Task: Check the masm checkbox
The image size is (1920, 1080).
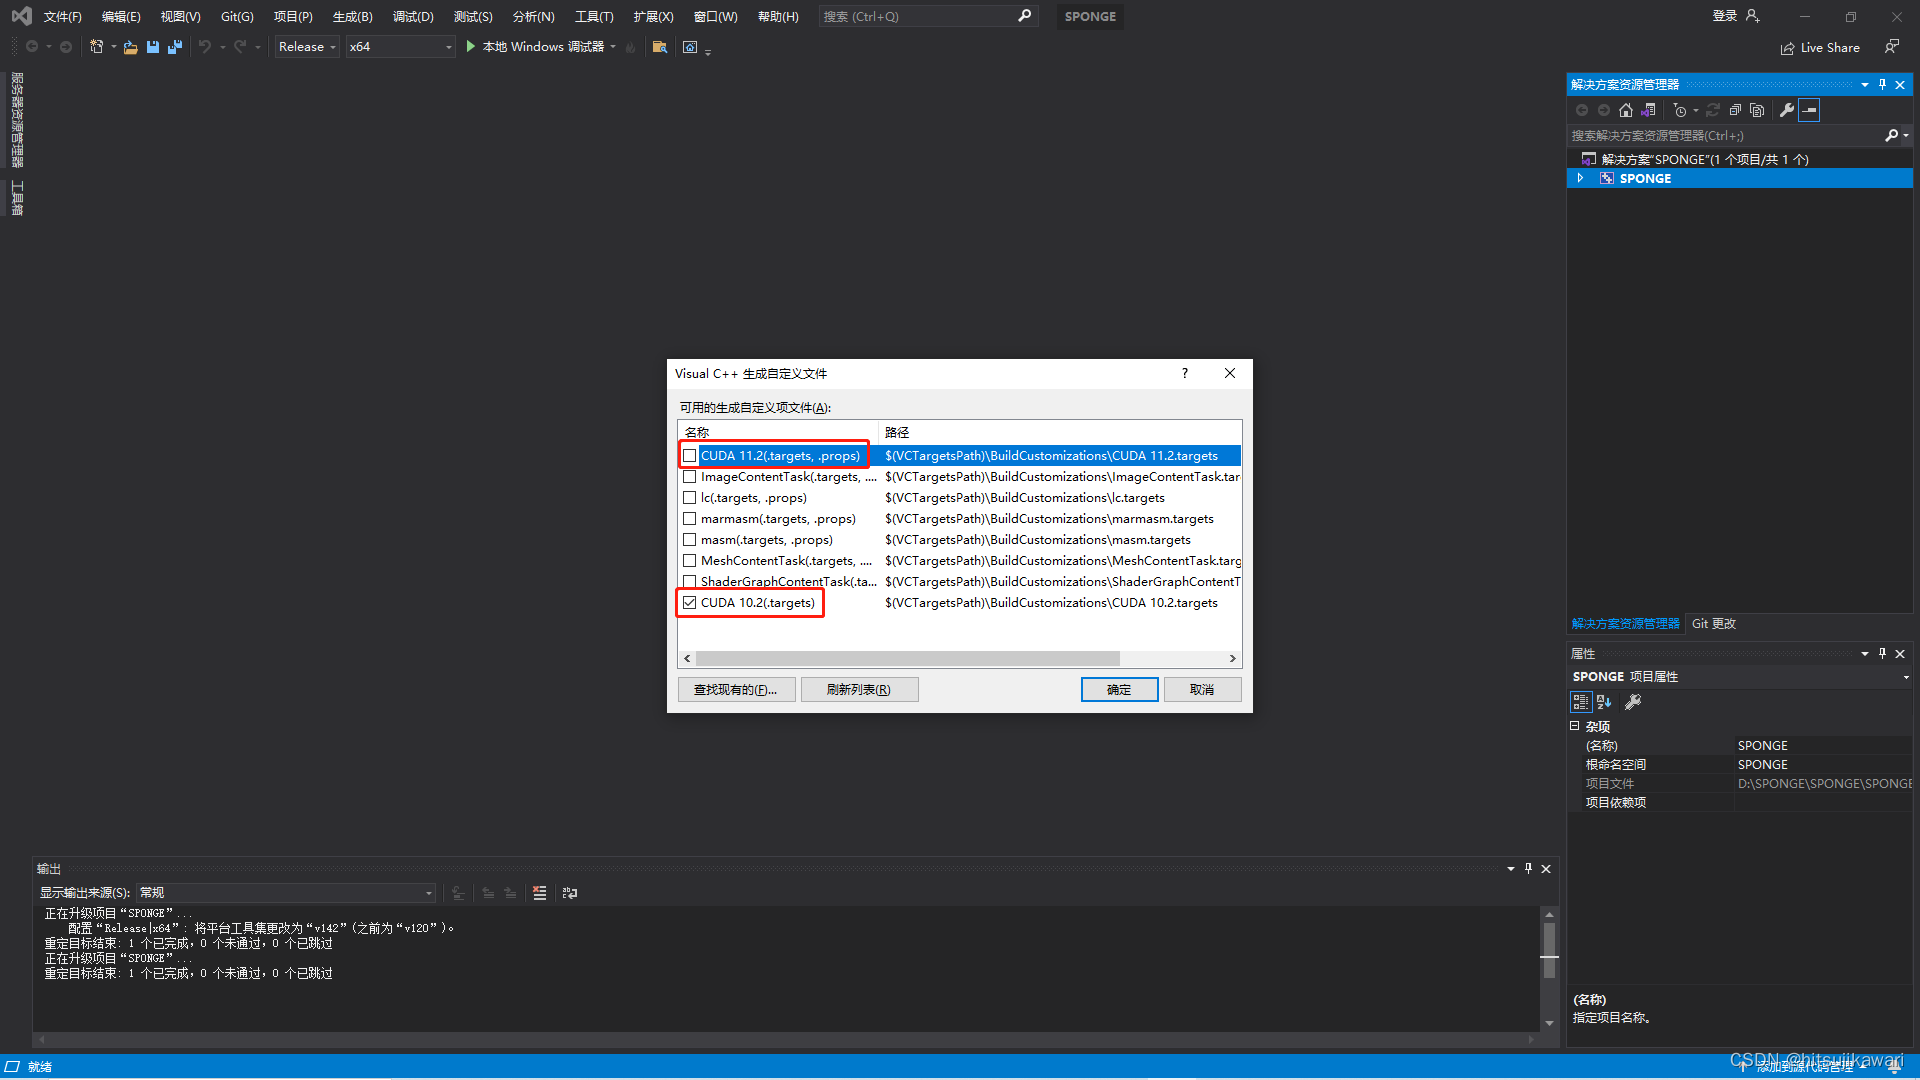Action: click(x=690, y=540)
